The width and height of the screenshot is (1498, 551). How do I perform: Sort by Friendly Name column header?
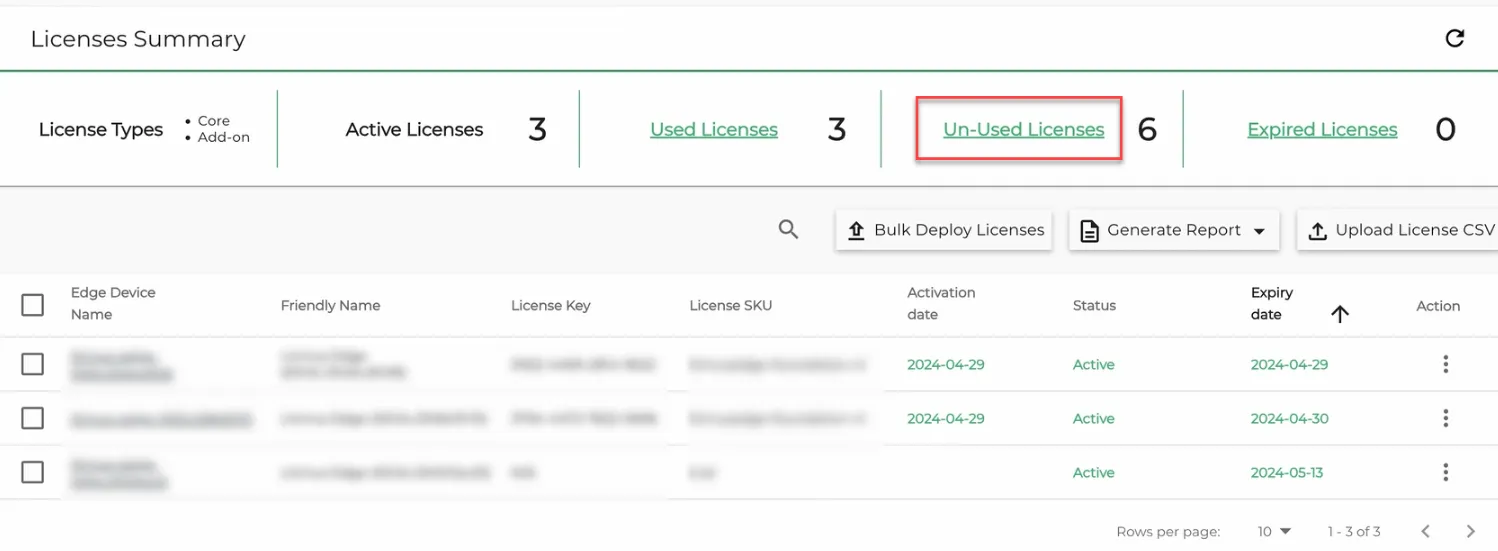[x=330, y=305]
